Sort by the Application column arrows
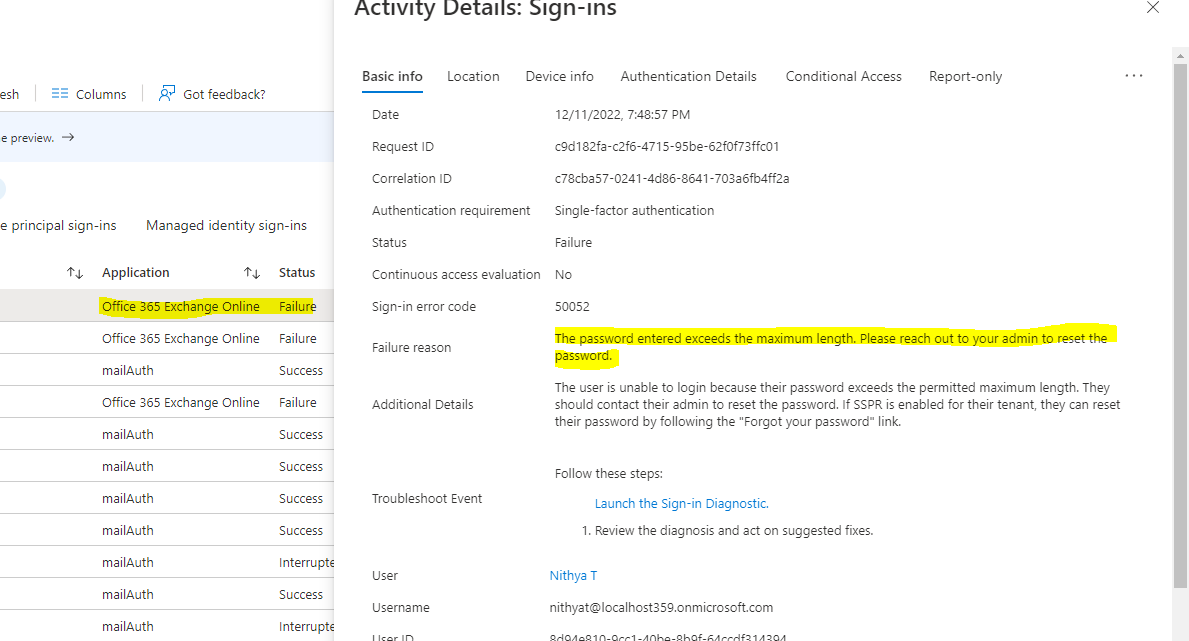The width and height of the screenshot is (1189, 641). click(252, 272)
